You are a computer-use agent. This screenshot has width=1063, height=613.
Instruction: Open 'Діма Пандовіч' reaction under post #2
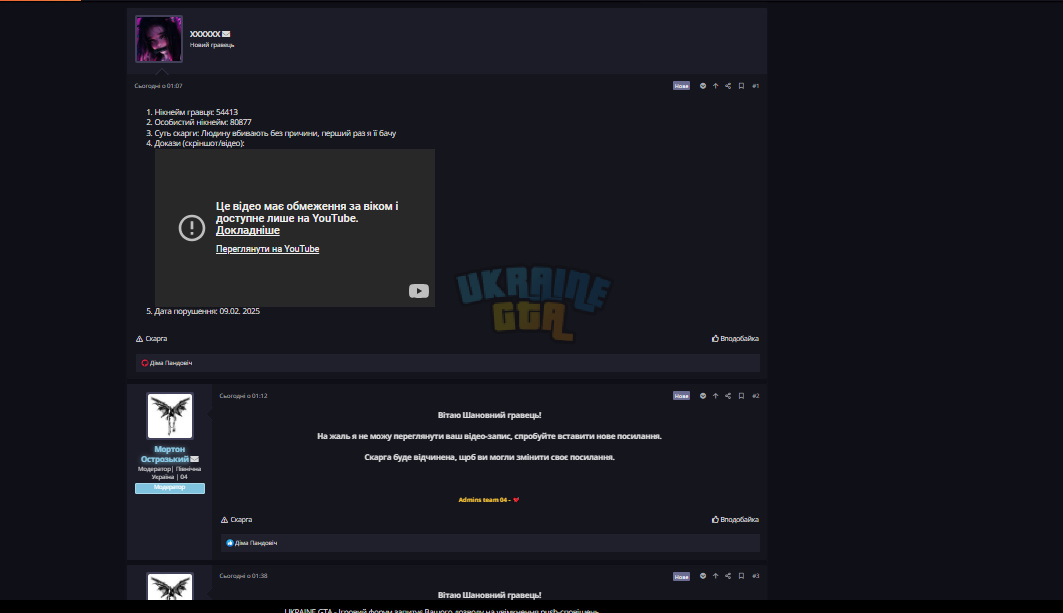click(x=256, y=543)
